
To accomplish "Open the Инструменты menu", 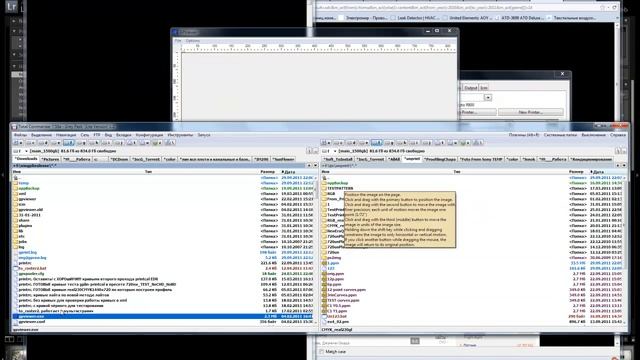I will click(180, 135).
